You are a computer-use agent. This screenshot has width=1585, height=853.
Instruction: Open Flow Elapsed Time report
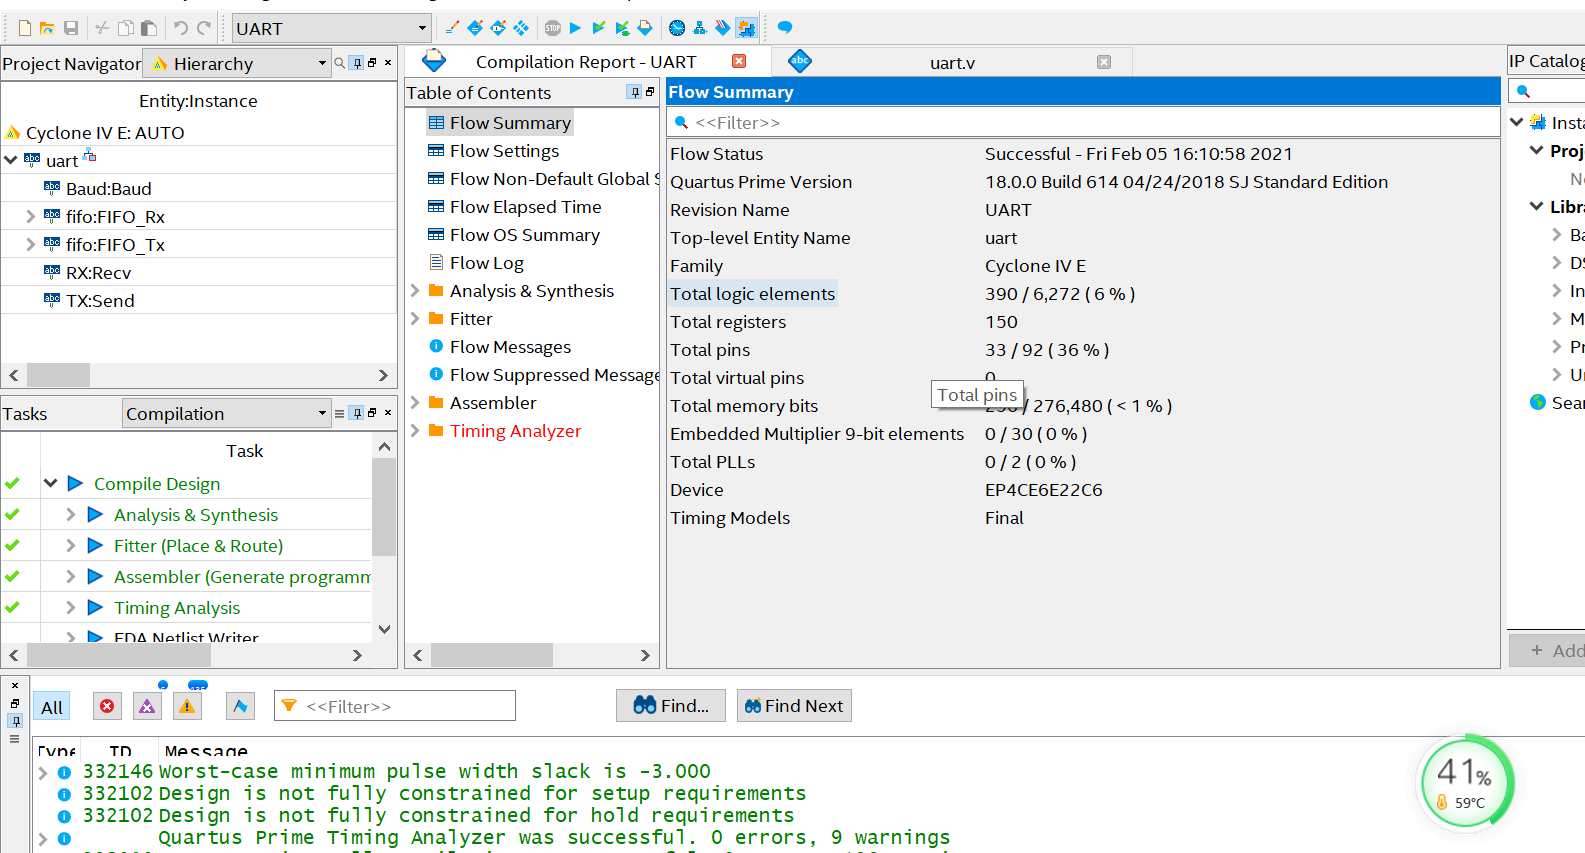coord(525,207)
